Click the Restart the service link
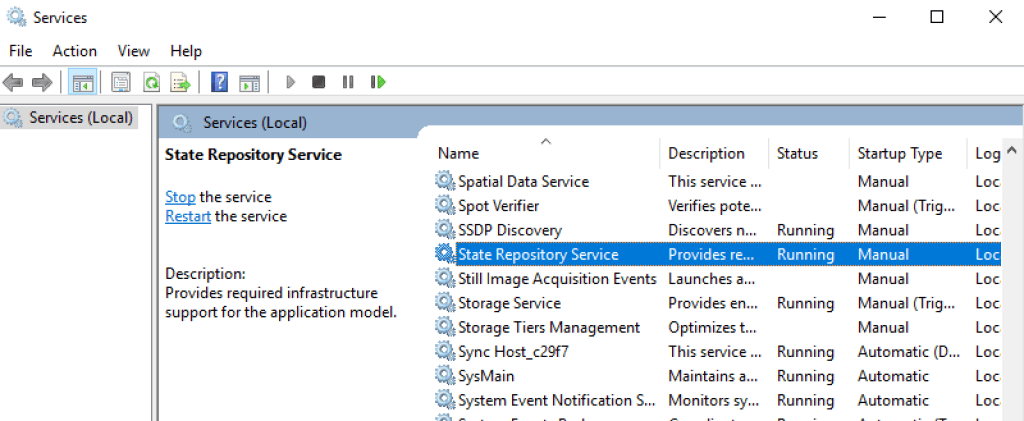 pos(188,216)
